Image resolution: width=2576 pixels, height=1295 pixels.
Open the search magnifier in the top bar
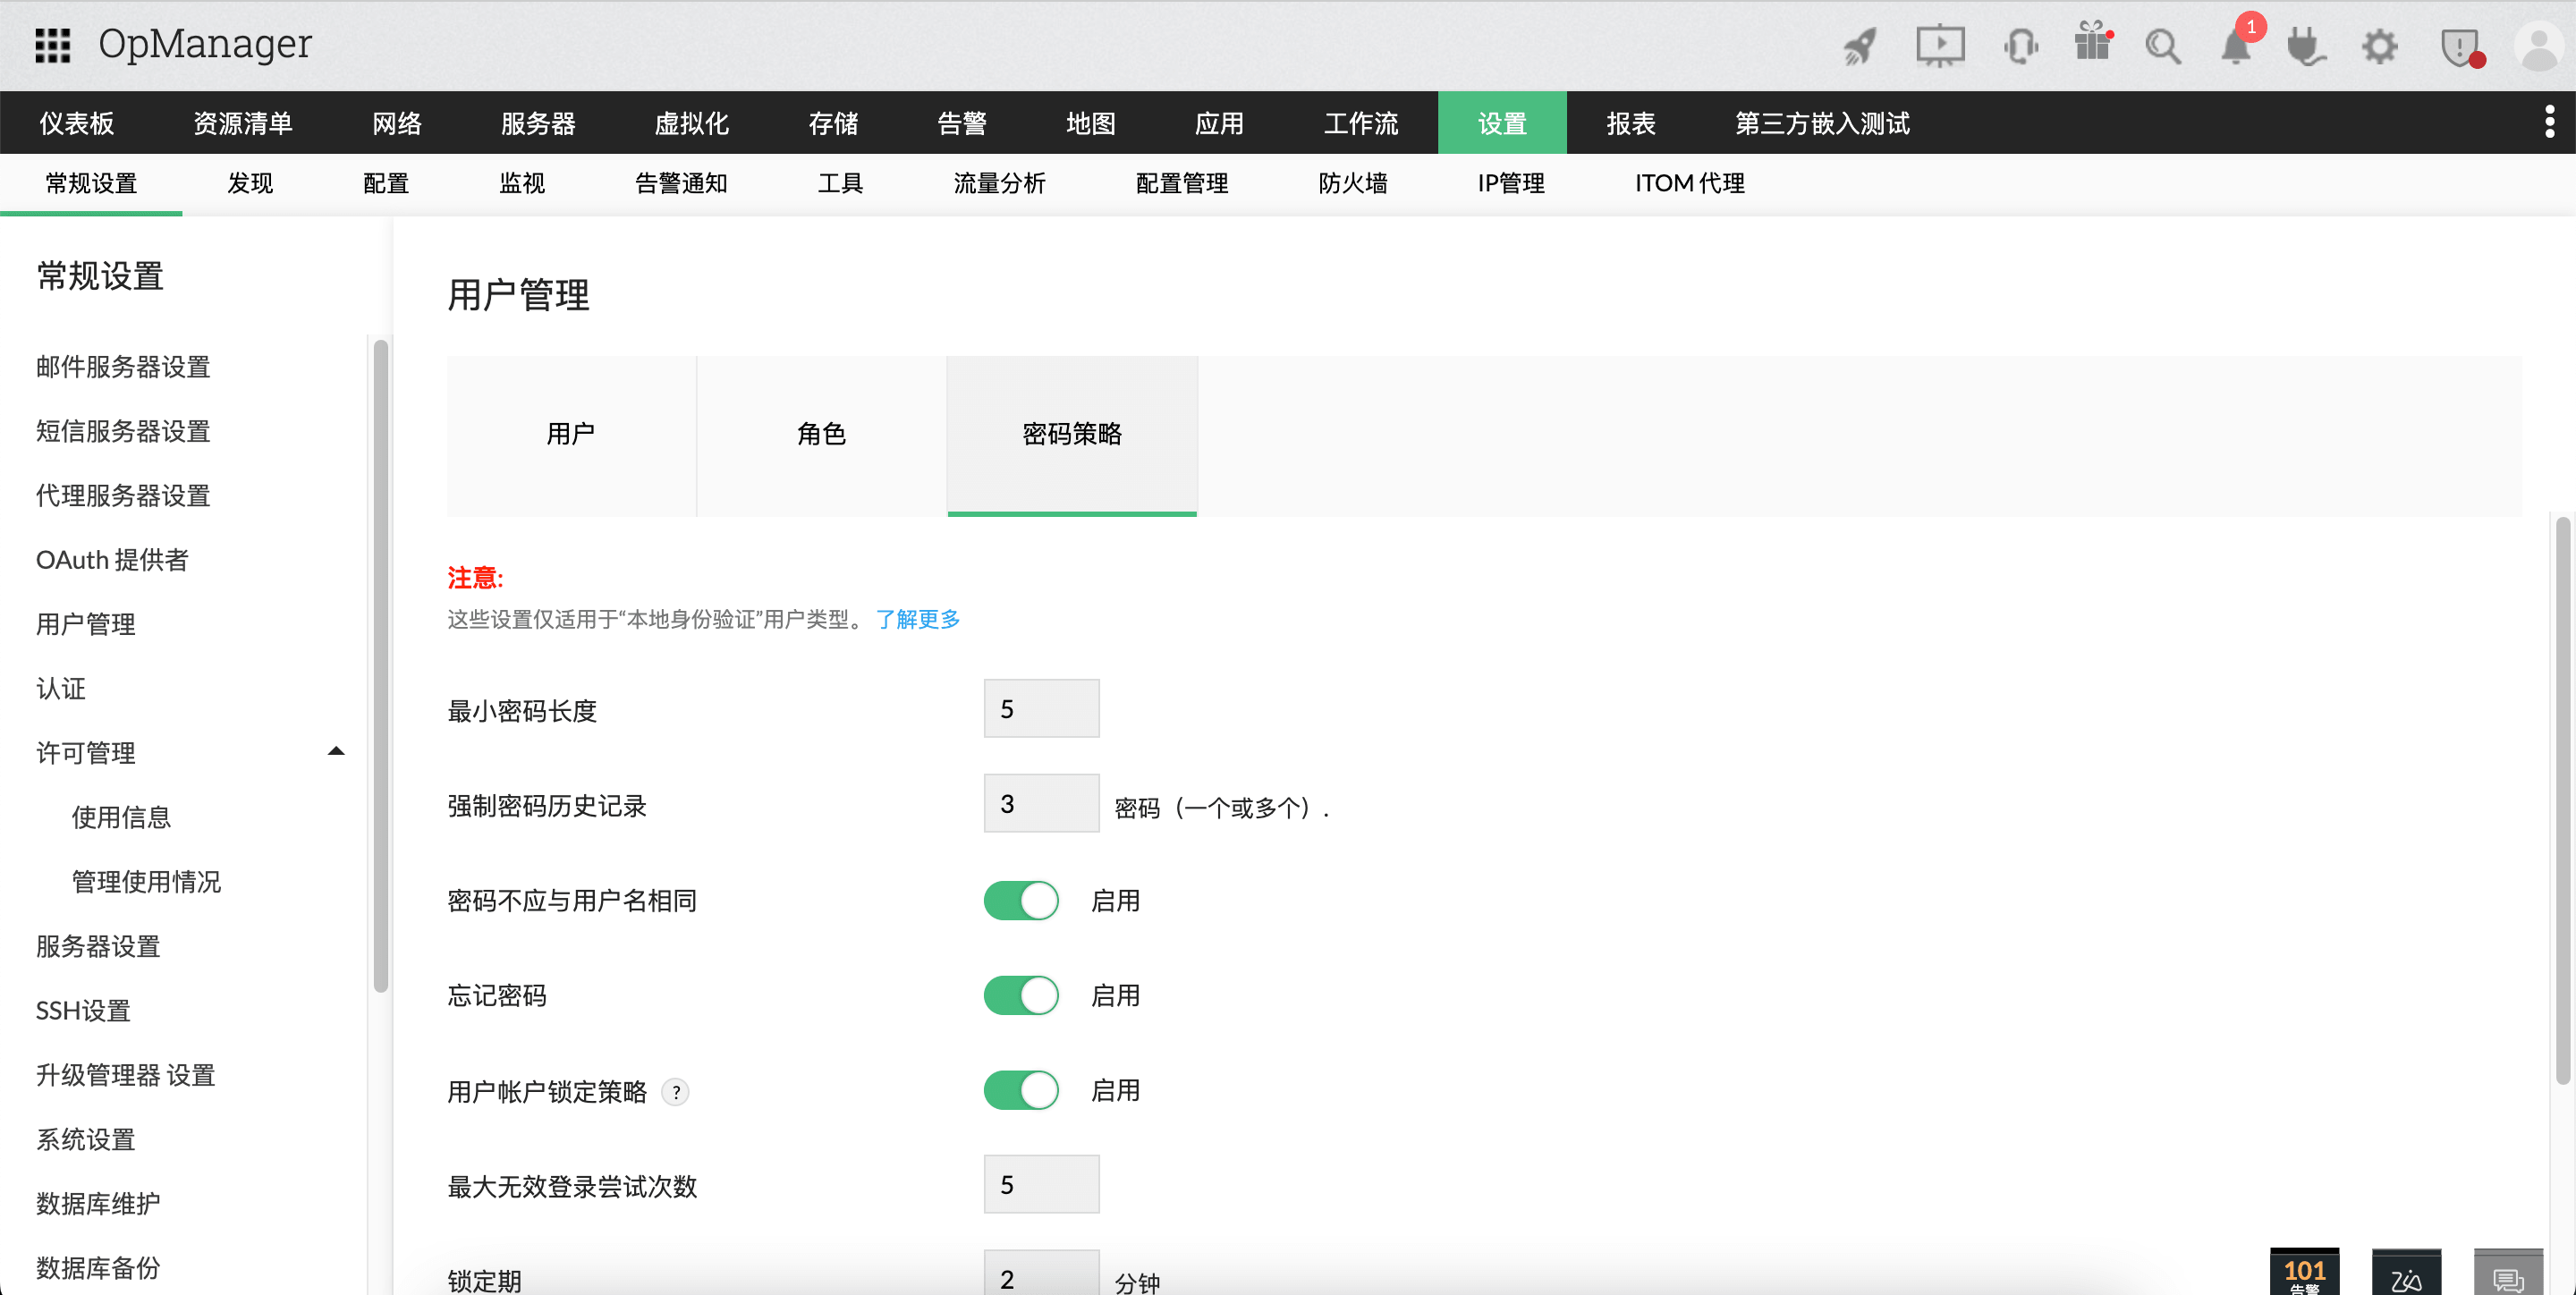click(x=2163, y=45)
